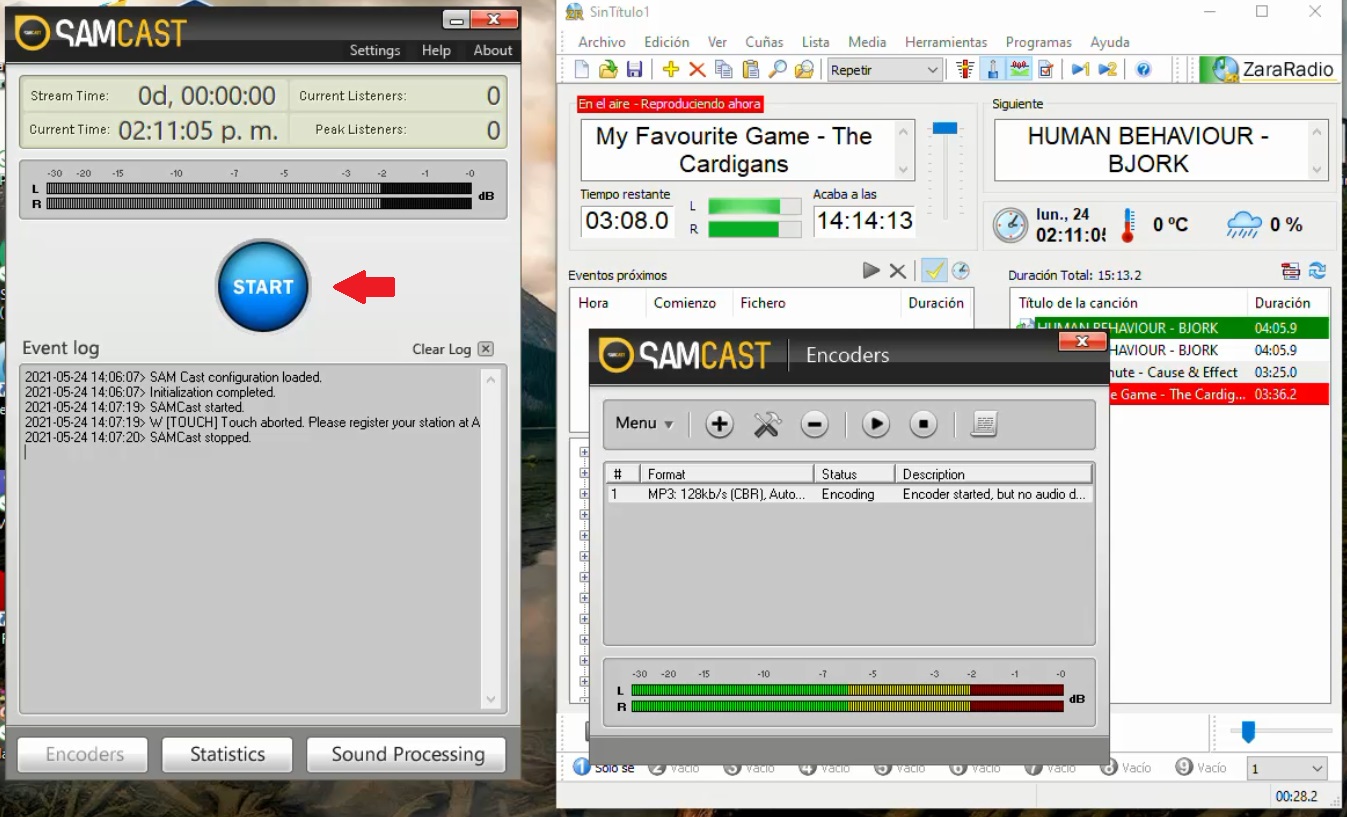Screen dimensions: 1347x817
Task: Play the upcoming event with gray triangle
Action: 871,270
